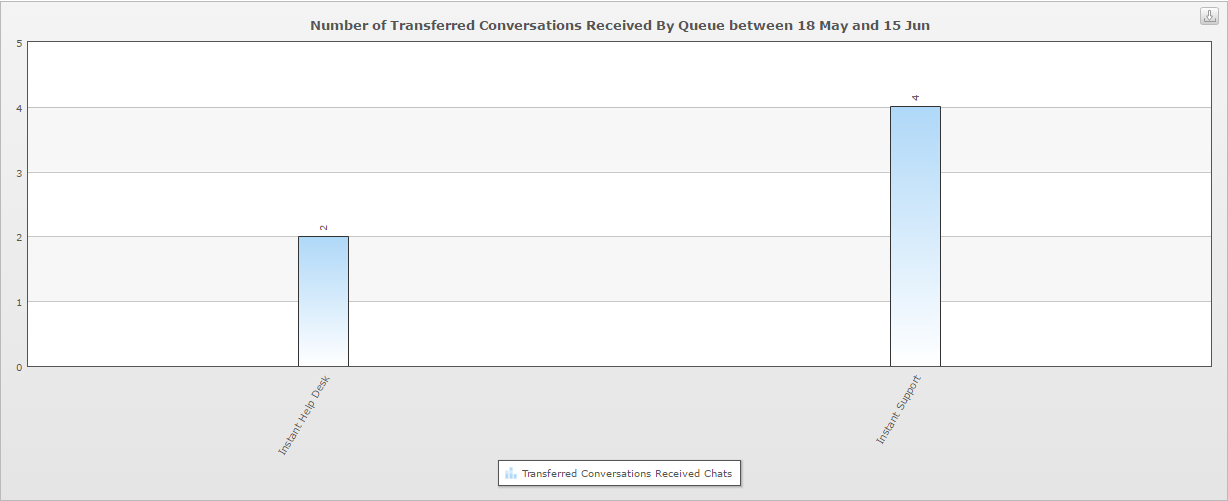The width and height of the screenshot is (1228, 501).
Task: Click y-axis tick label 3
Action: [19, 173]
